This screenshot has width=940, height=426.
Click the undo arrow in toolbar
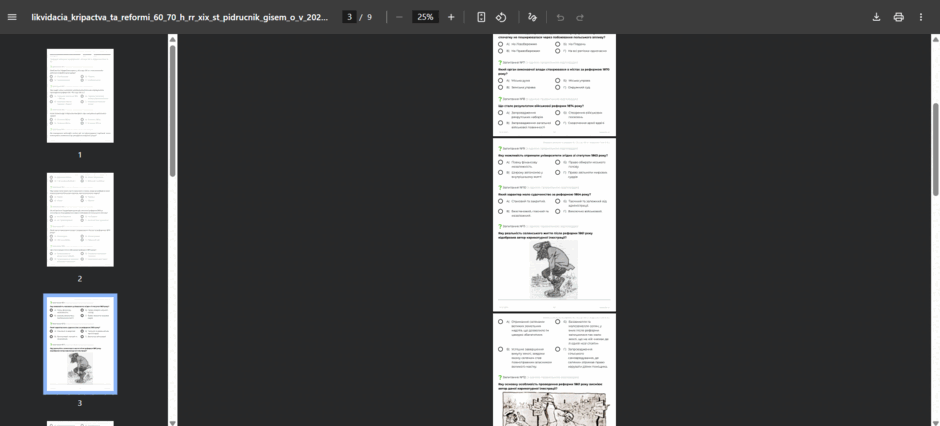[x=560, y=17]
